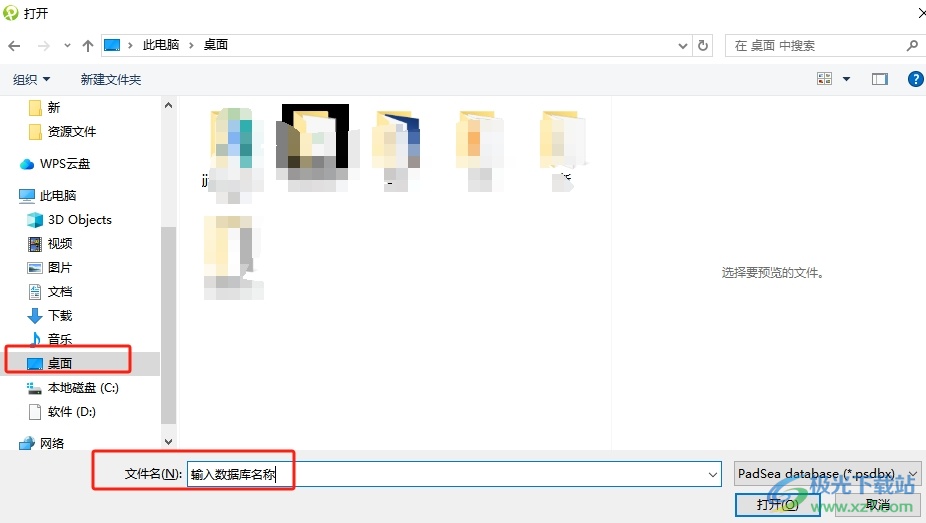Open the help question mark icon
This screenshot has width=926, height=523.
pyautogui.click(x=915, y=79)
